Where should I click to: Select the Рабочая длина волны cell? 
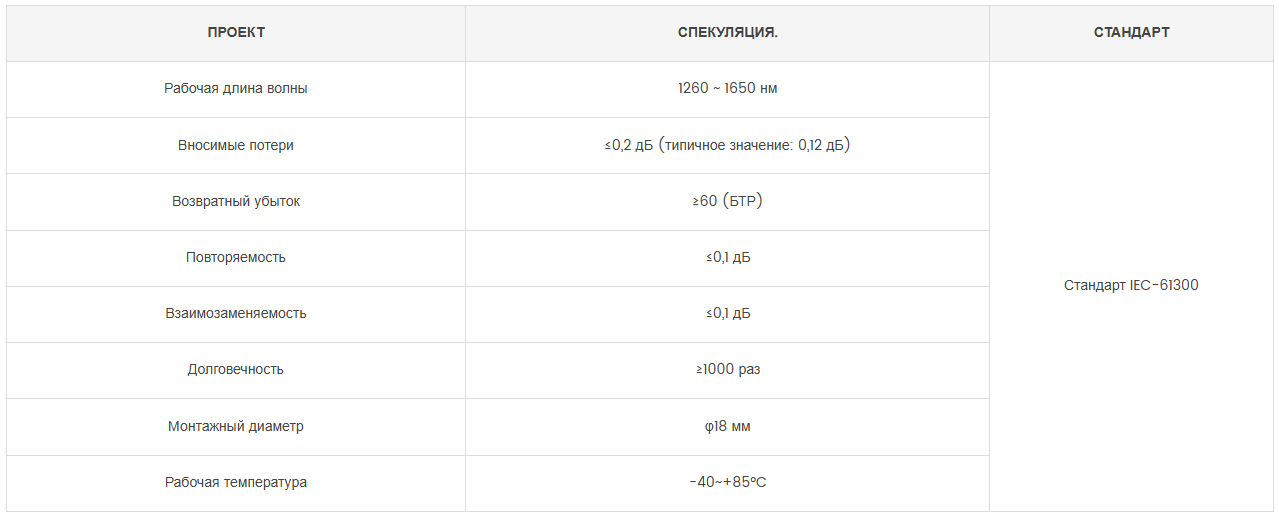point(236,88)
